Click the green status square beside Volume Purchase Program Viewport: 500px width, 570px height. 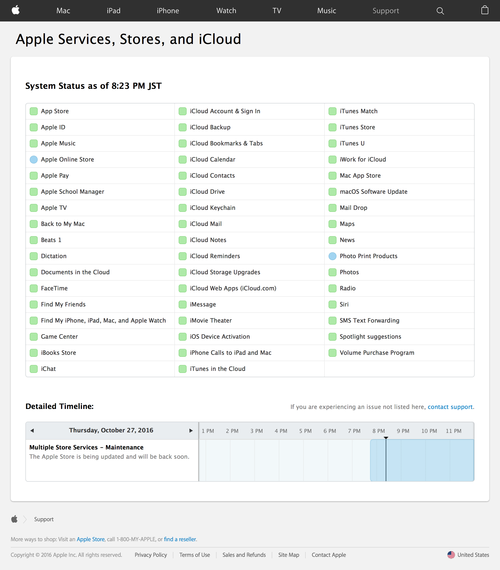click(x=332, y=353)
